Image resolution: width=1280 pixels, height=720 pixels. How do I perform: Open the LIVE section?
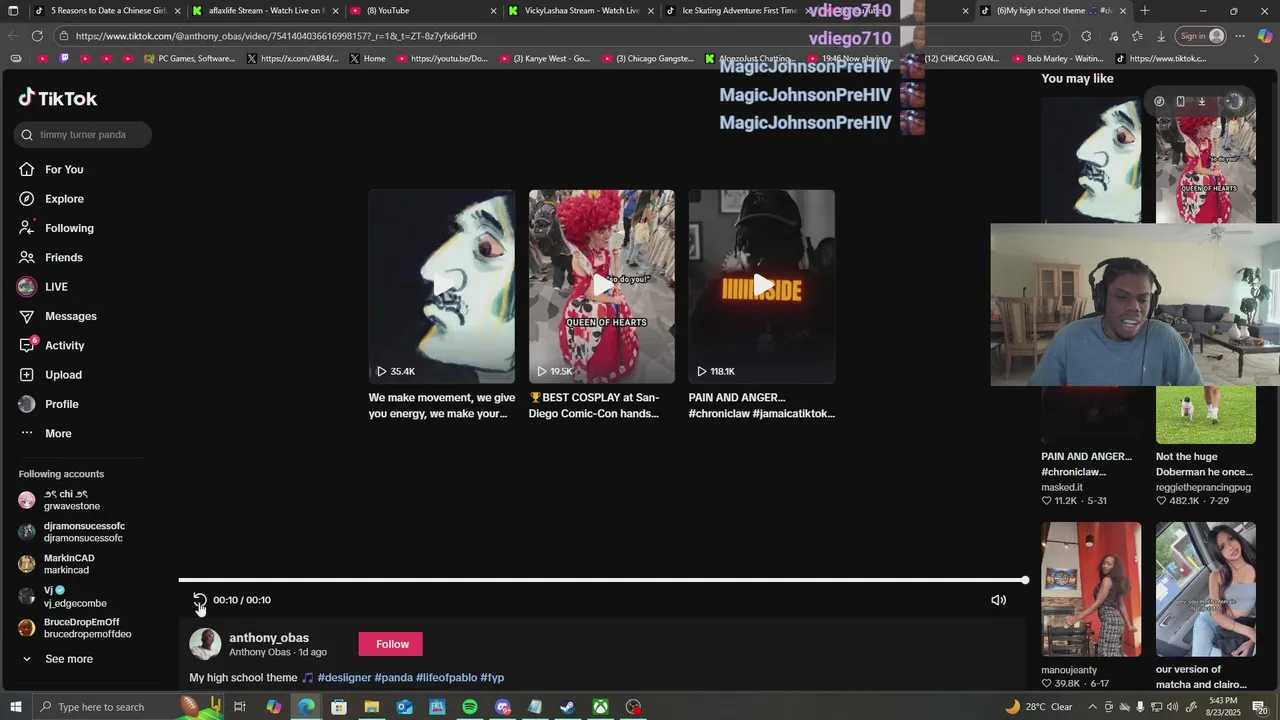[x=56, y=287]
